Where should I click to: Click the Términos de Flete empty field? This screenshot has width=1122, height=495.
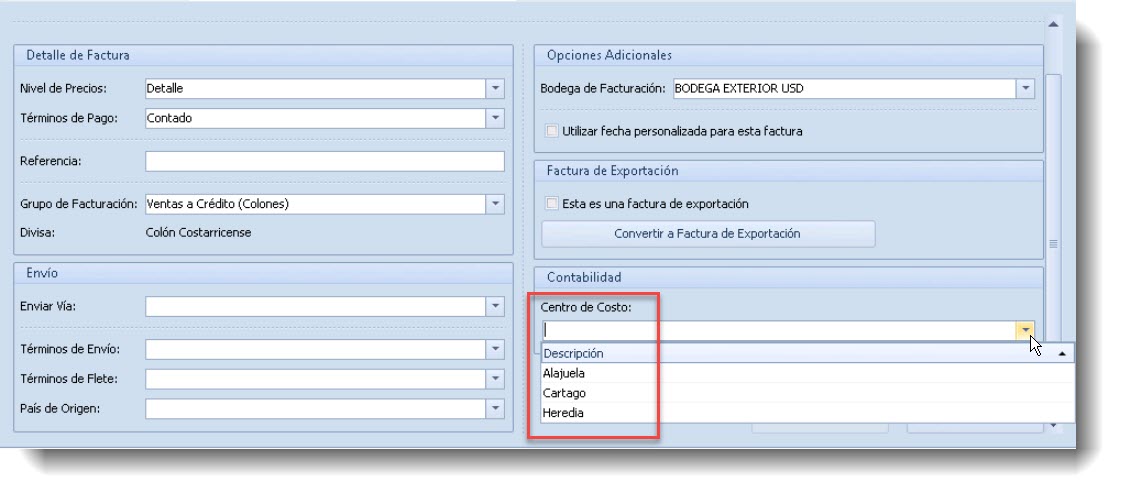316,379
